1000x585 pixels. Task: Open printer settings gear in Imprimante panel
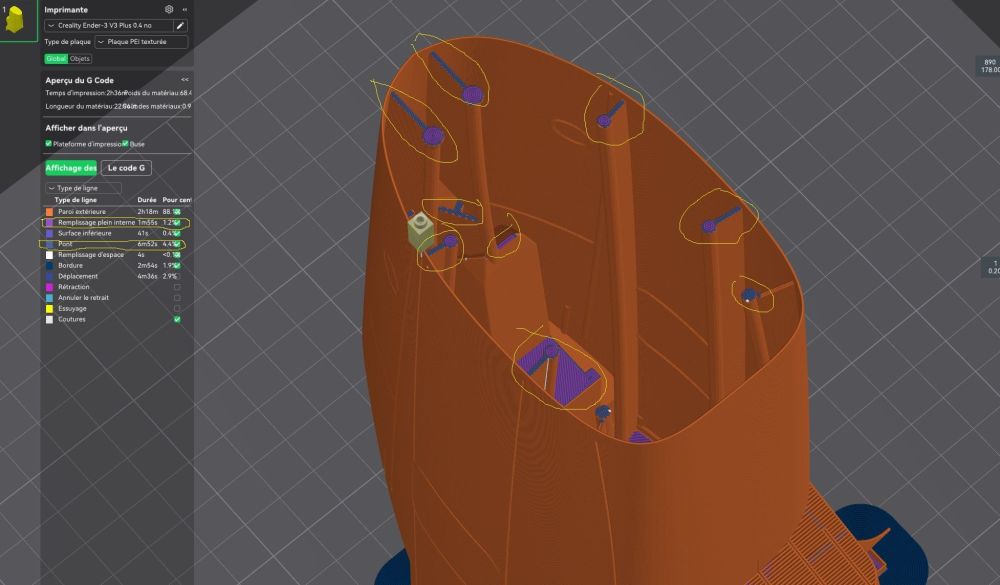169,10
